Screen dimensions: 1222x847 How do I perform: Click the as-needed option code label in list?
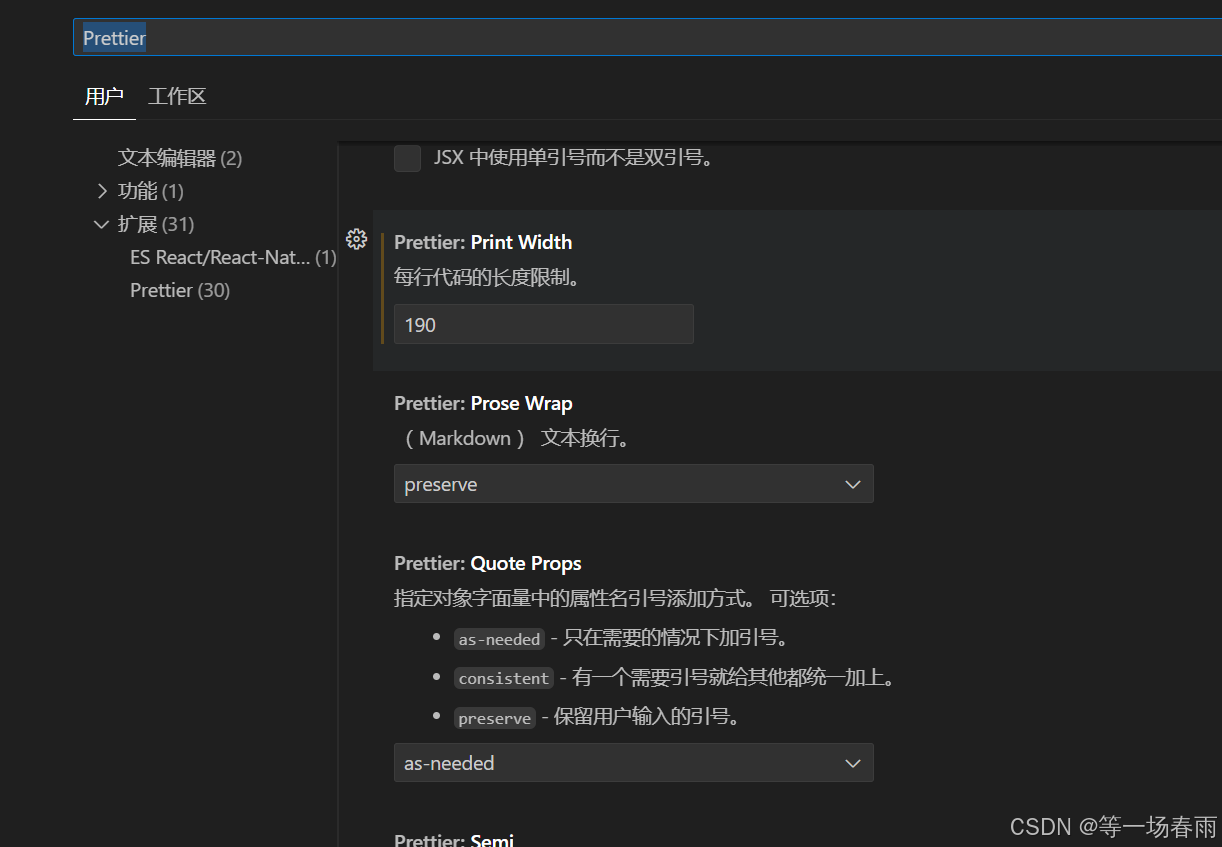tap(500, 639)
